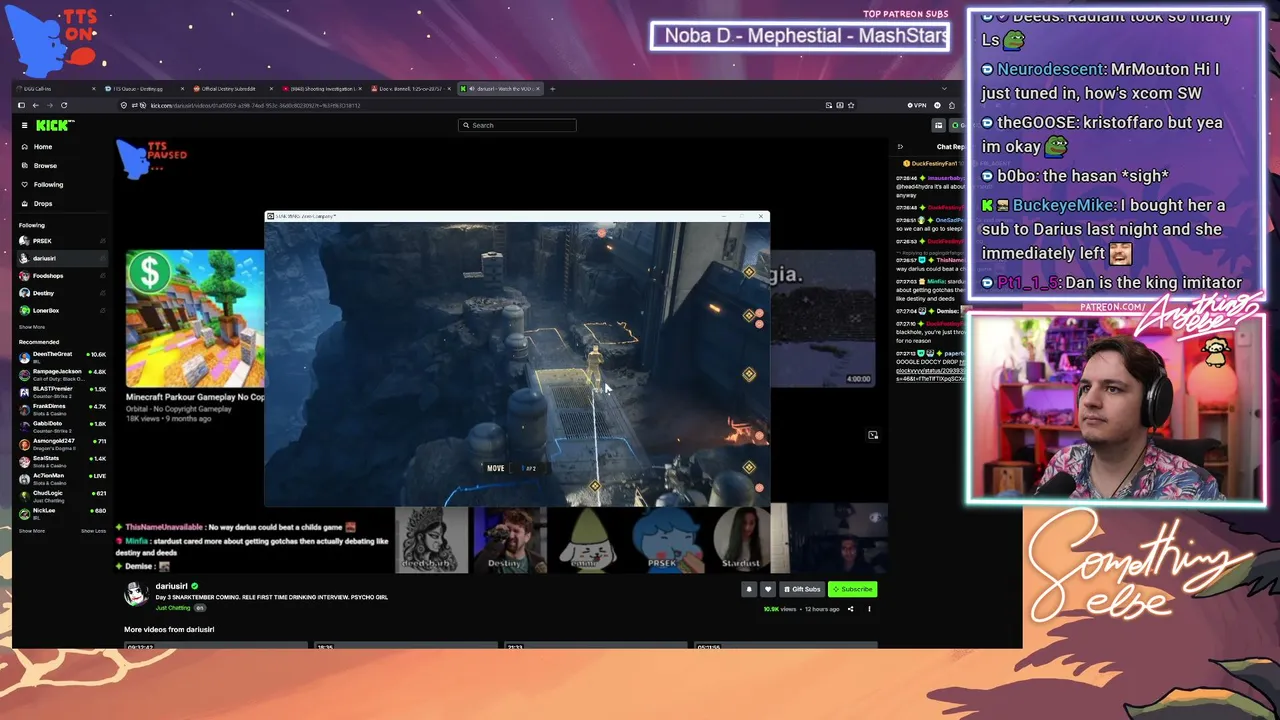Click the 4:00:00 video thumbnail
Image resolution: width=1280 pixels, height=720 pixels.
click(822, 318)
